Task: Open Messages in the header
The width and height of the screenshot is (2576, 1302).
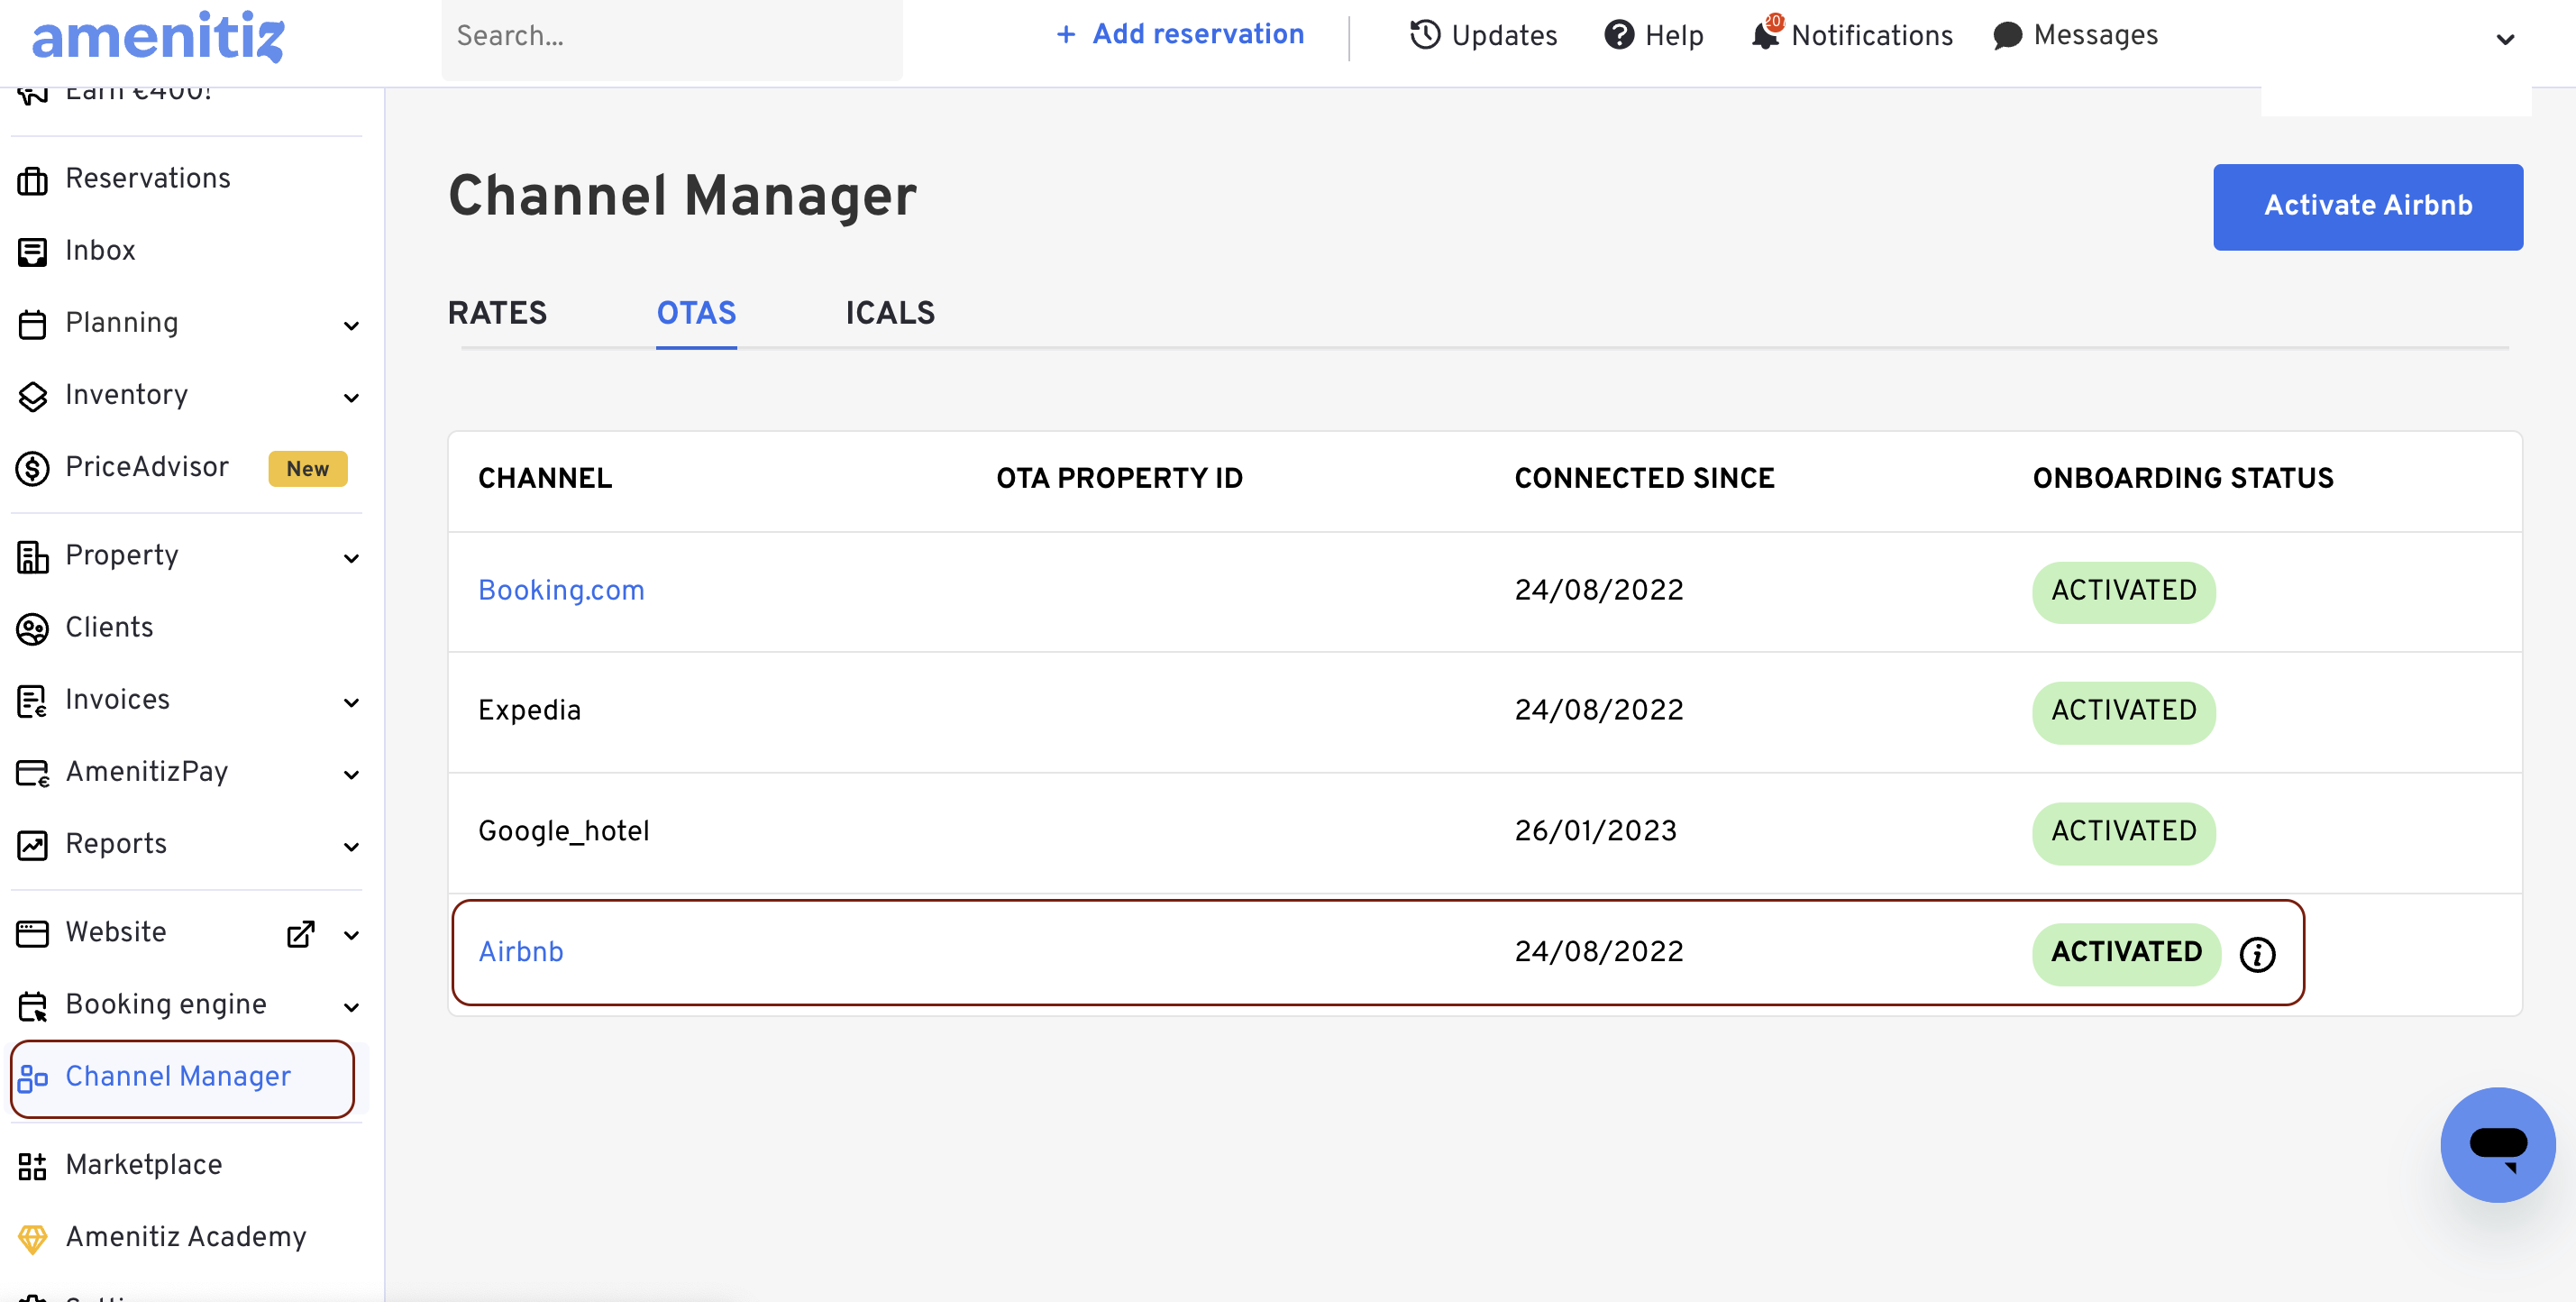Action: point(2075,35)
